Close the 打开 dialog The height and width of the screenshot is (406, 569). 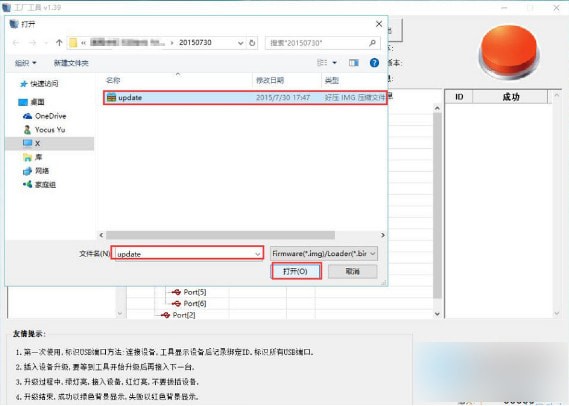tap(379, 24)
